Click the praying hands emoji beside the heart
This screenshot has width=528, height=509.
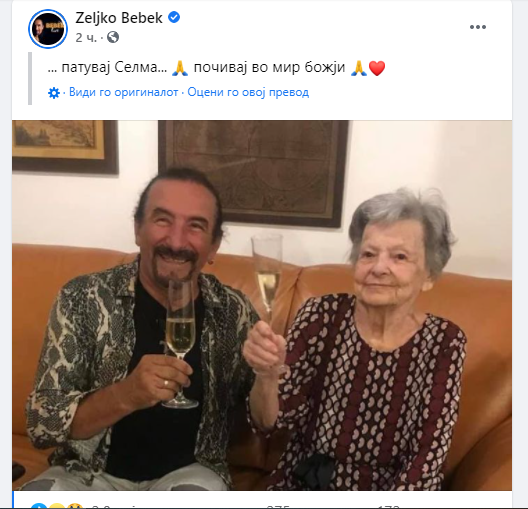pos(359,68)
